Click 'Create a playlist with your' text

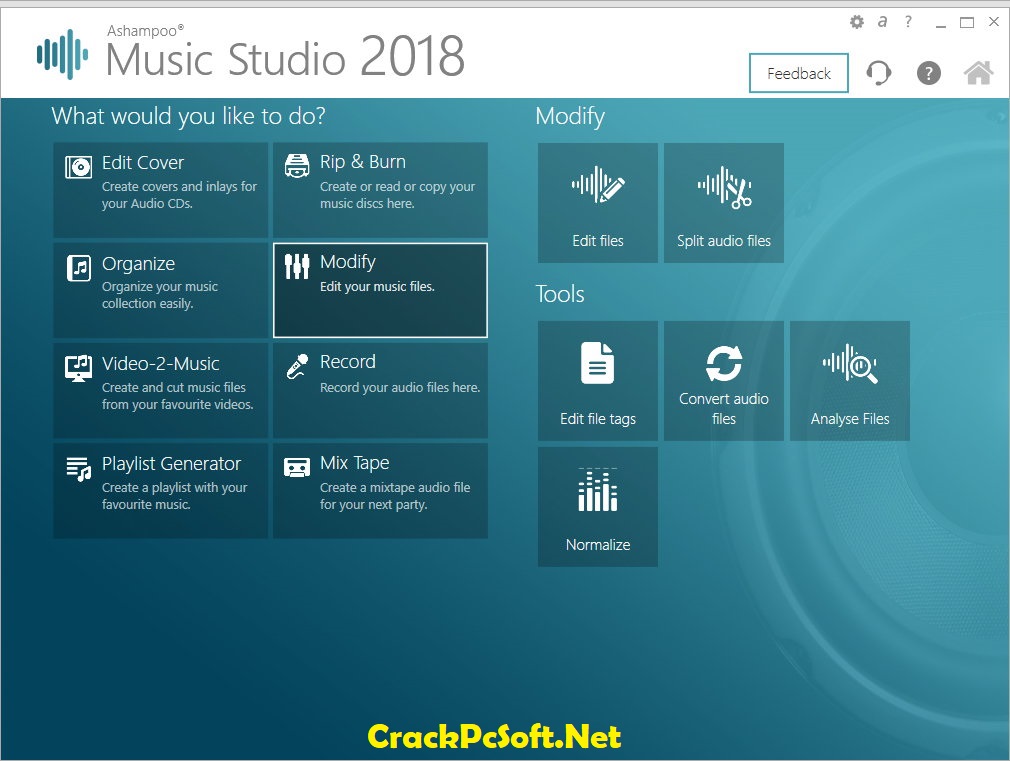[175, 488]
